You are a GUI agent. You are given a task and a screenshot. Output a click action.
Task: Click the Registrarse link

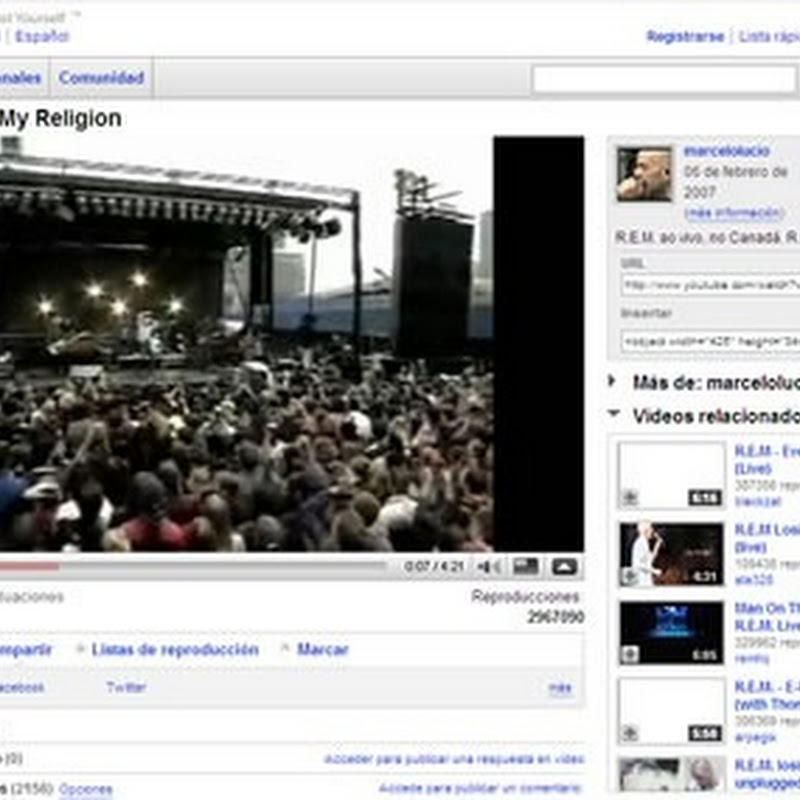[x=685, y=36]
